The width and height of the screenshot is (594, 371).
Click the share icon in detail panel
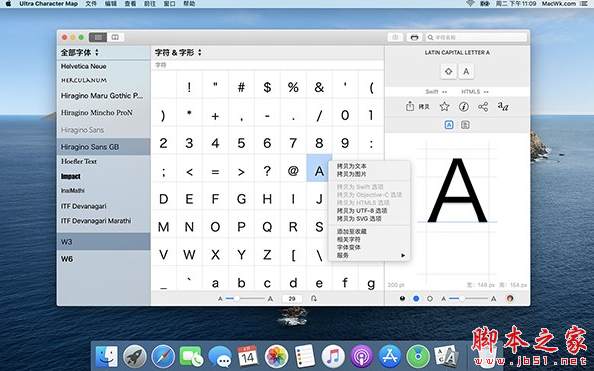(x=483, y=106)
